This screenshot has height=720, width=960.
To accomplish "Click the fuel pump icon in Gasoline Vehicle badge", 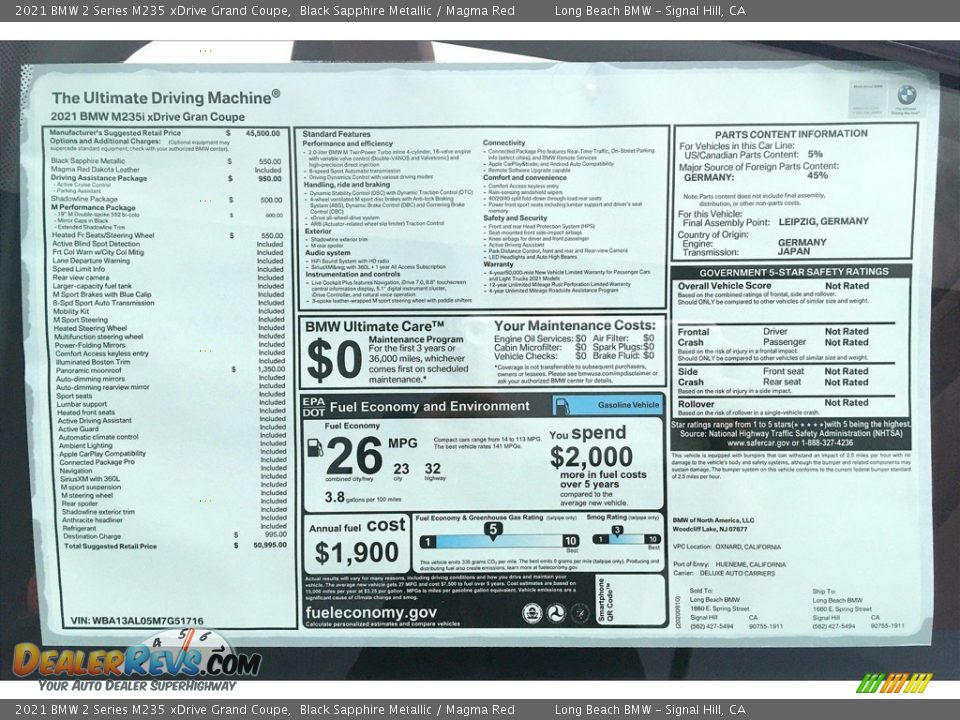I will (562, 405).
